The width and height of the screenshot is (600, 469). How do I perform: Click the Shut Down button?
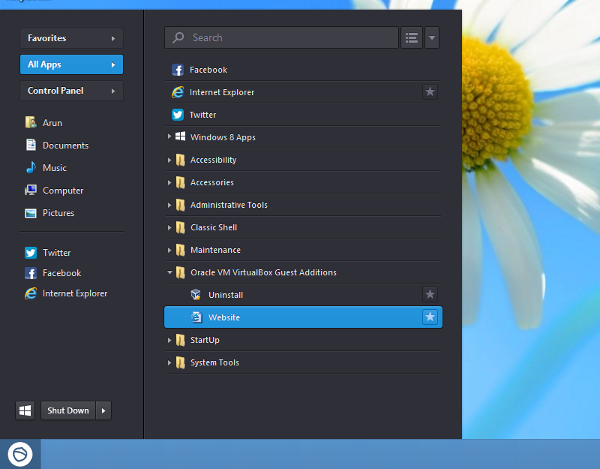(68, 410)
